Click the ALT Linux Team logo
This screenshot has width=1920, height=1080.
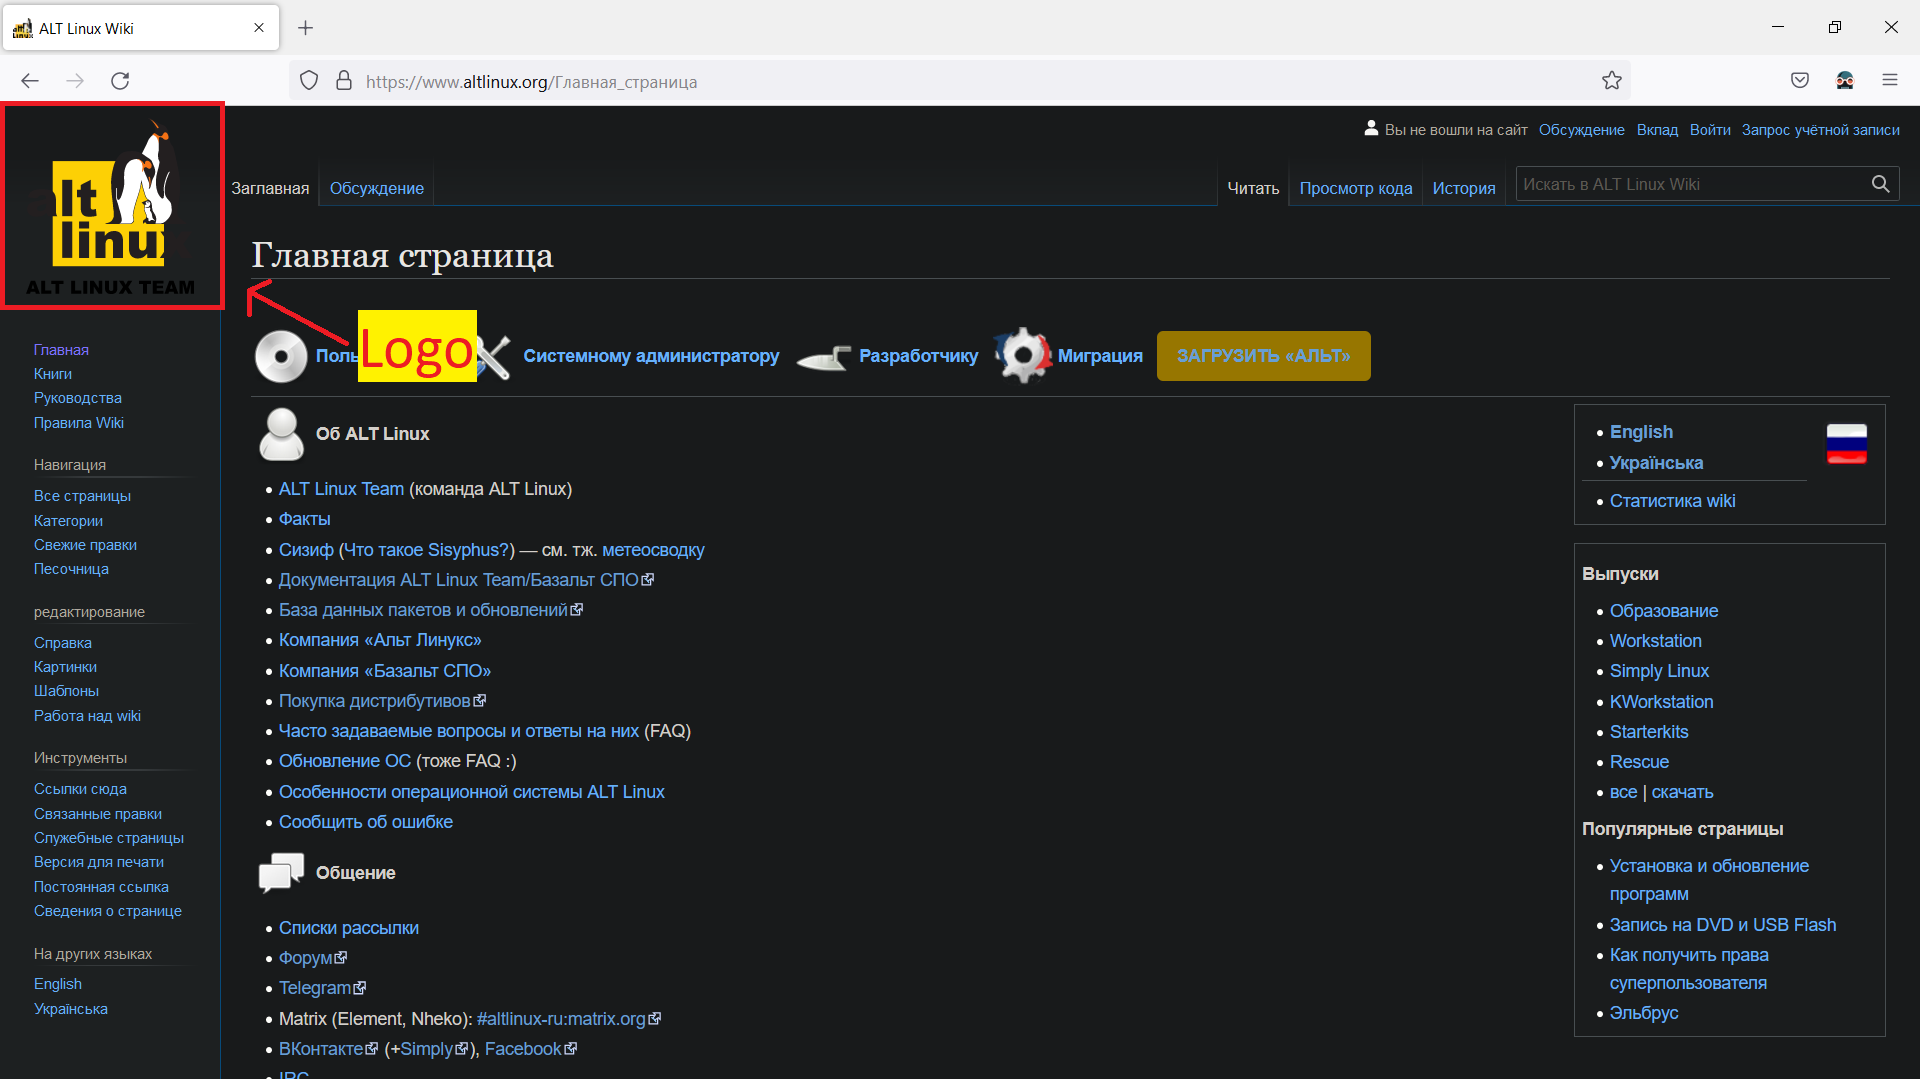point(112,205)
